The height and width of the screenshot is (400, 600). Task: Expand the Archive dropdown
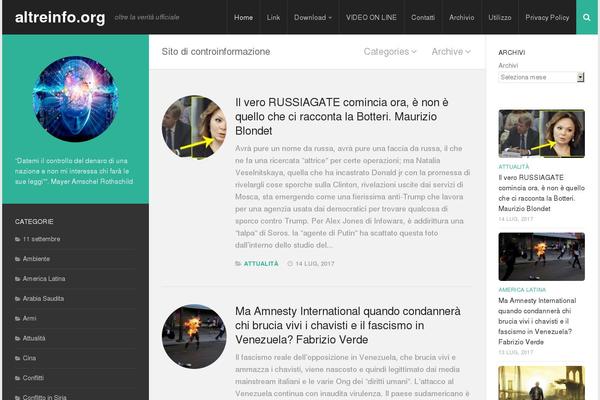451,52
